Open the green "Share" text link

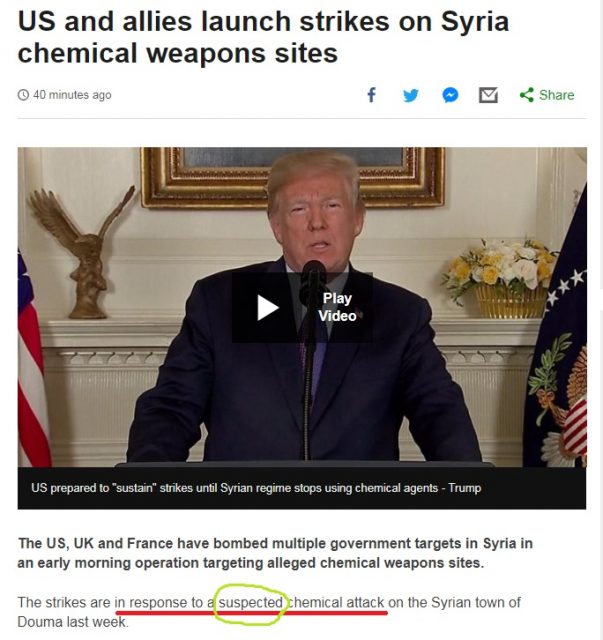coord(556,95)
